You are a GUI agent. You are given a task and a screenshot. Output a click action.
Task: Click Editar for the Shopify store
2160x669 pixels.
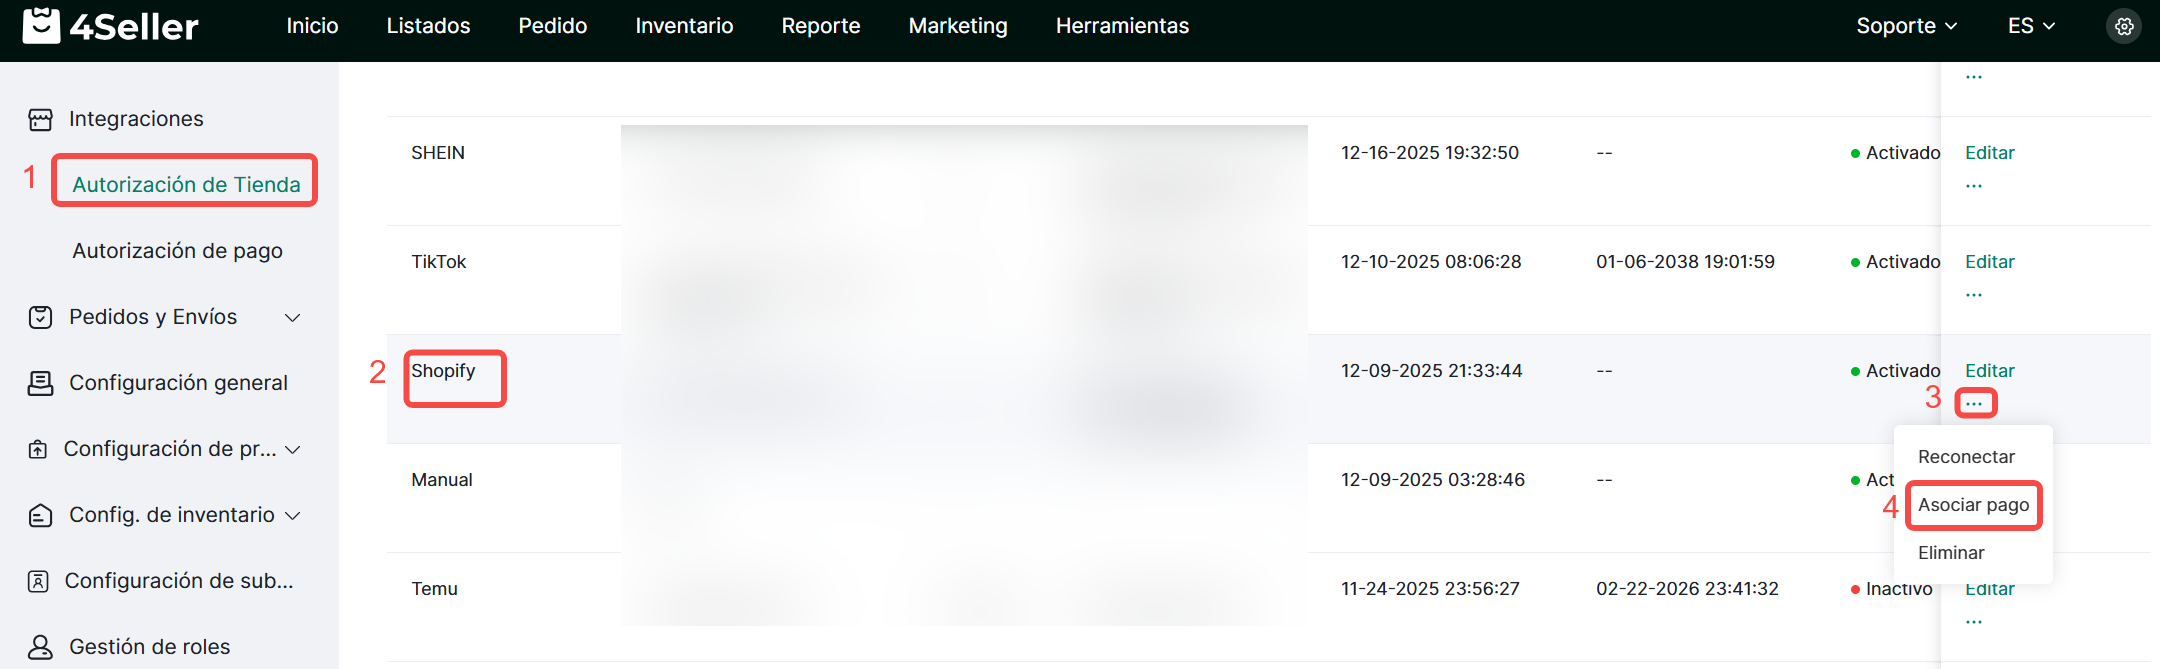(1989, 371)
